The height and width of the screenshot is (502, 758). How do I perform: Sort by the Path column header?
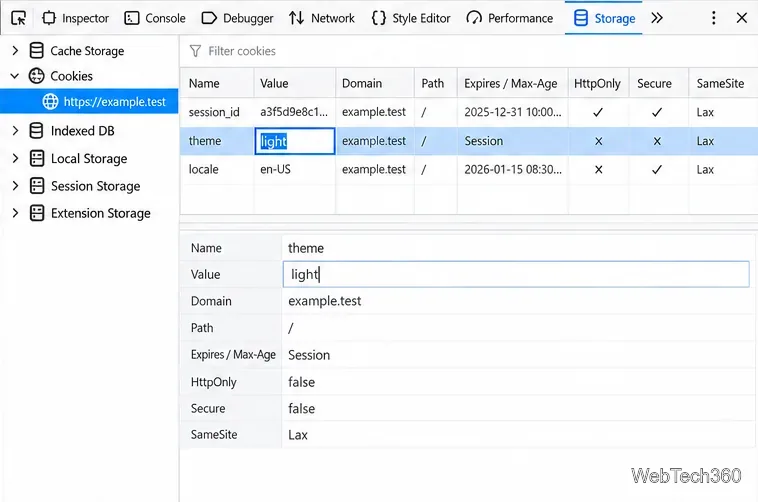pyautogui.click(x=436, y=83)
